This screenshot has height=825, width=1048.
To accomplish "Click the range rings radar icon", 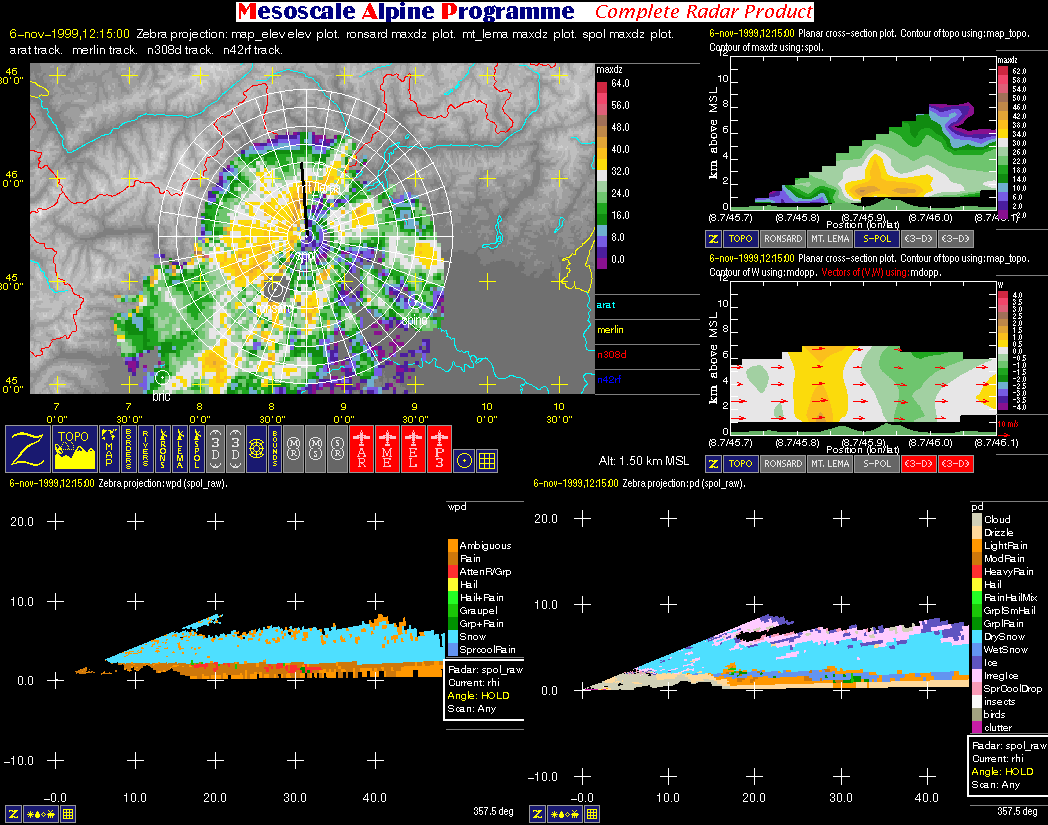I will pyautogui.click(x=256, y=448).
